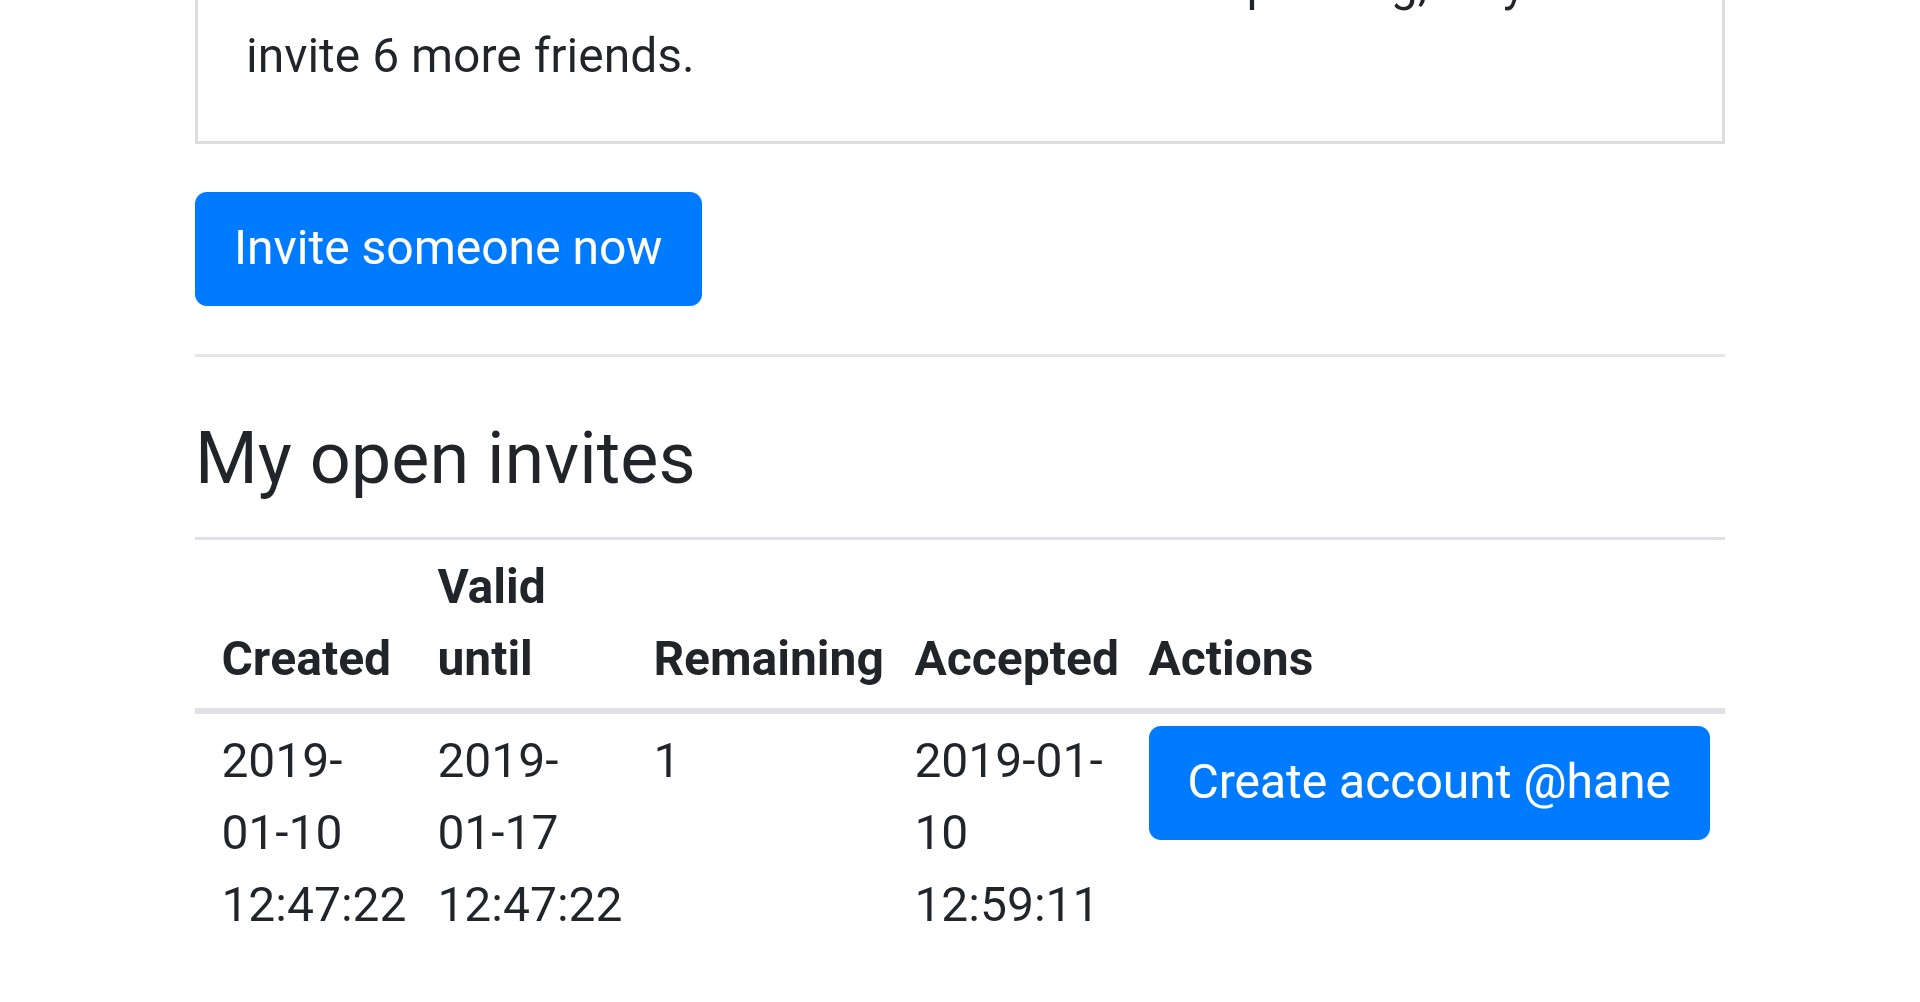Click the word Valid in table header
The image size is (1920, 1002).
point(492,587)
